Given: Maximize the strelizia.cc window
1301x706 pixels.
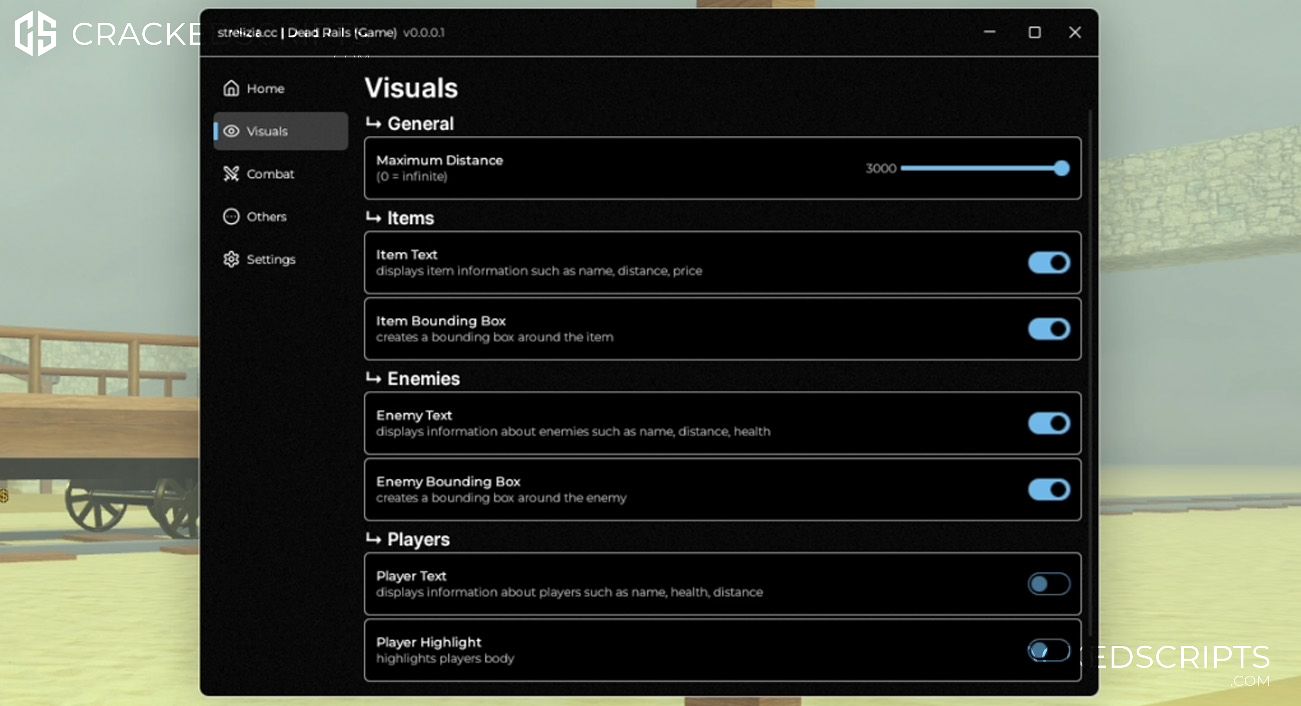Looking at the screenshot, I should click(x=1034, y=32).
